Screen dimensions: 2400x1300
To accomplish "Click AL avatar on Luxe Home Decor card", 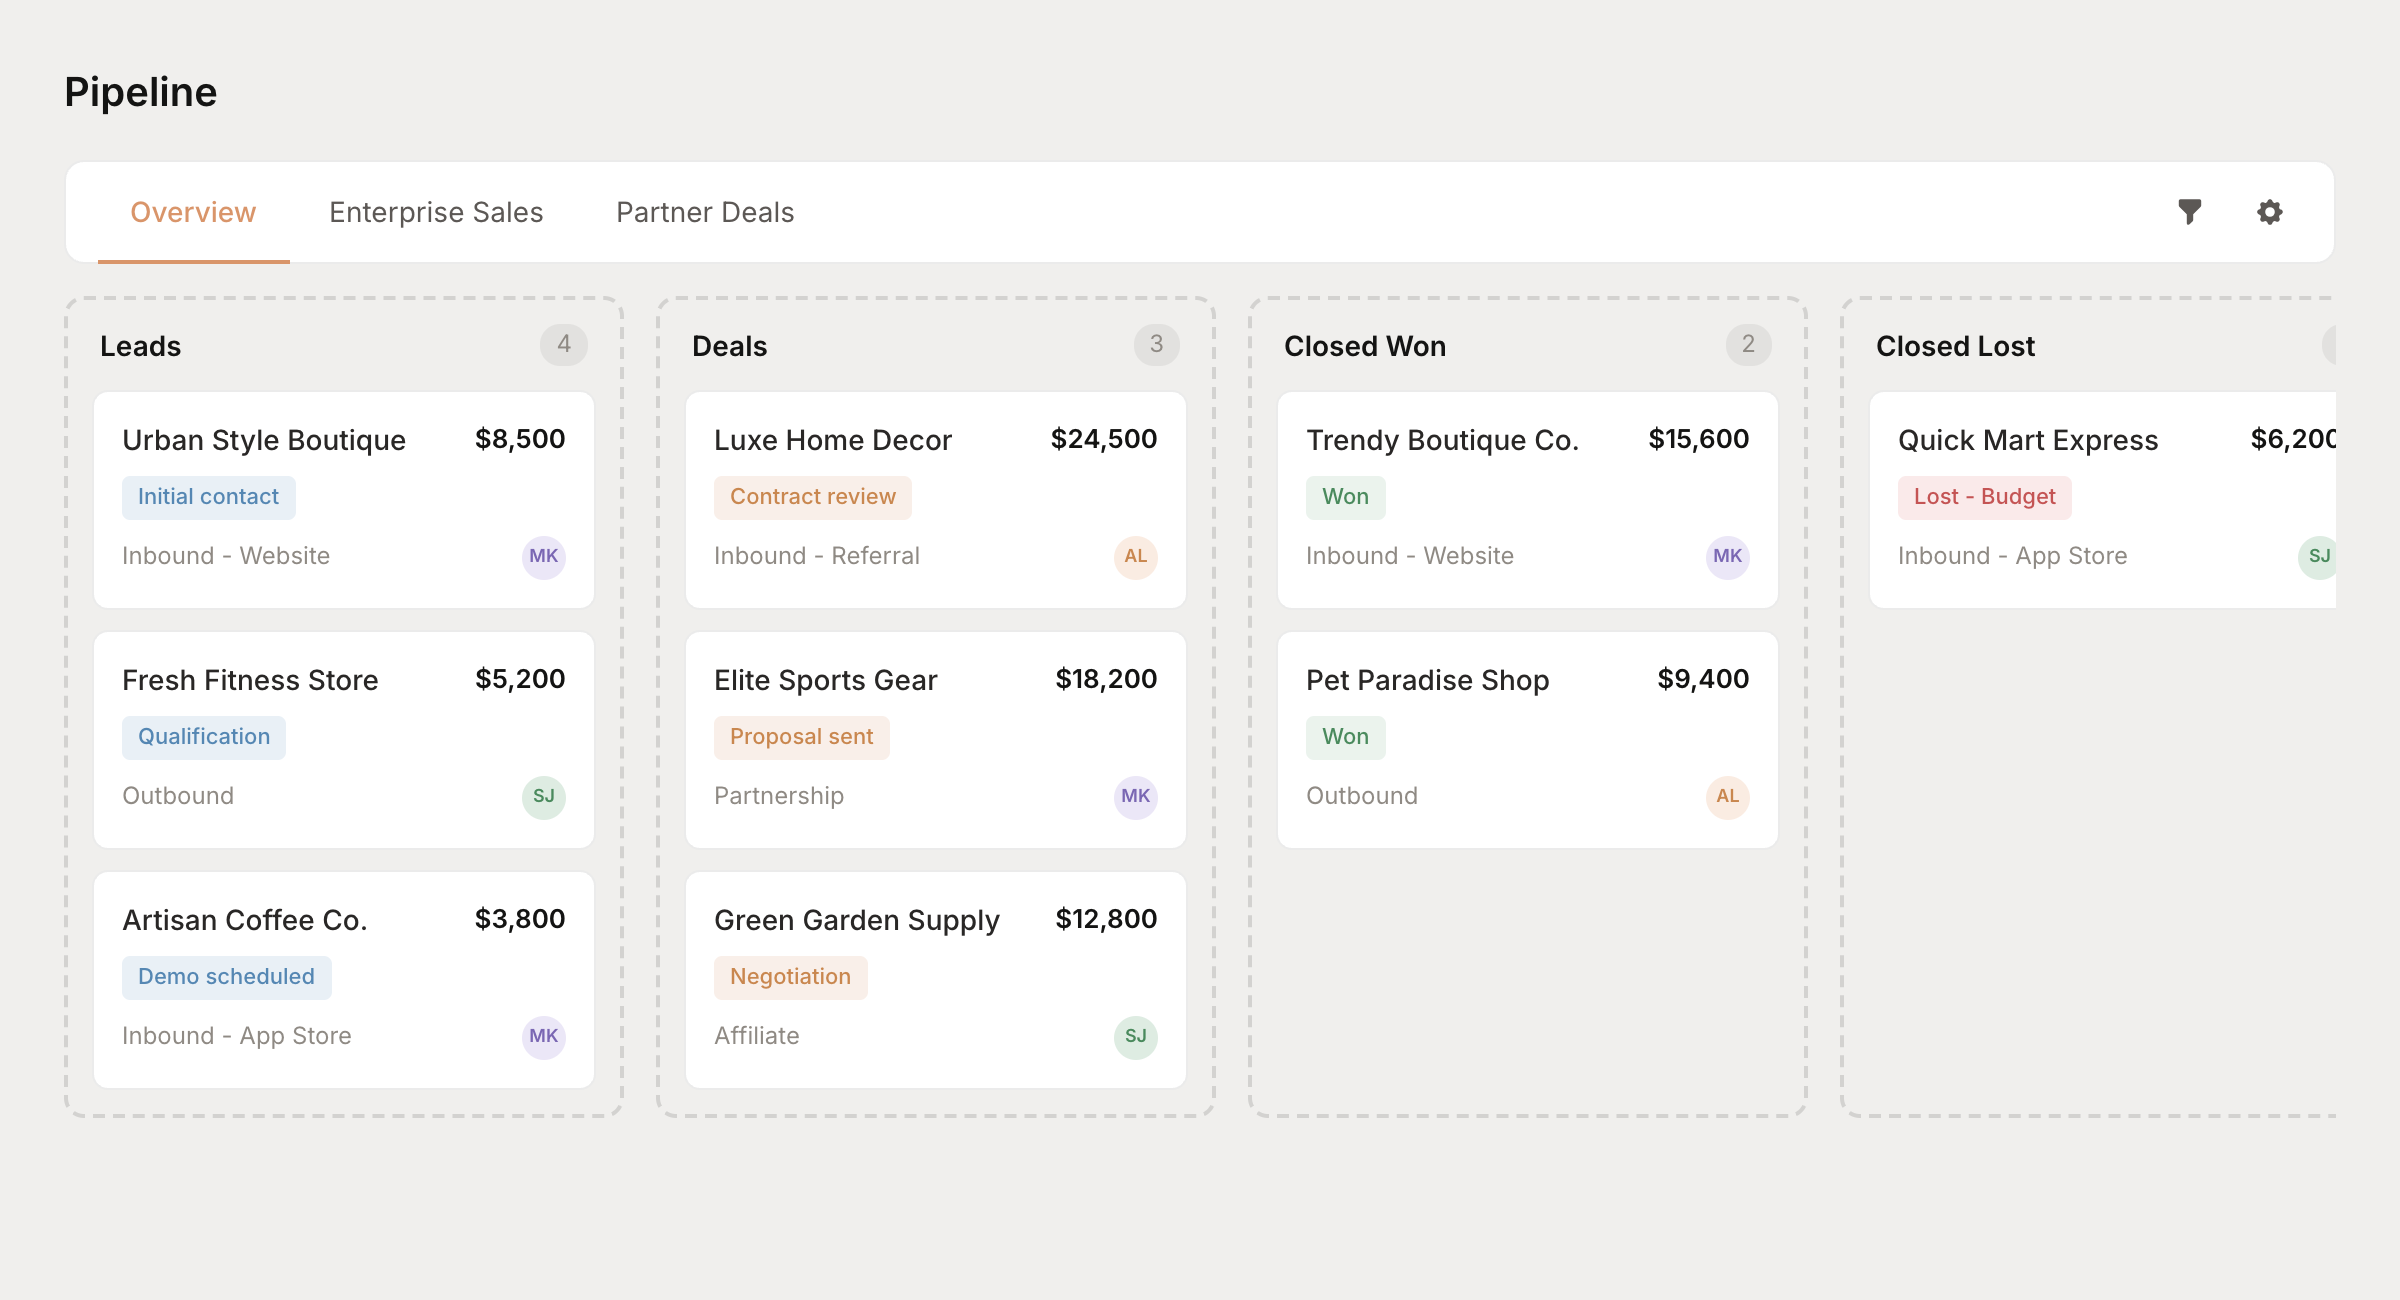I will [x=1135, y=557].
